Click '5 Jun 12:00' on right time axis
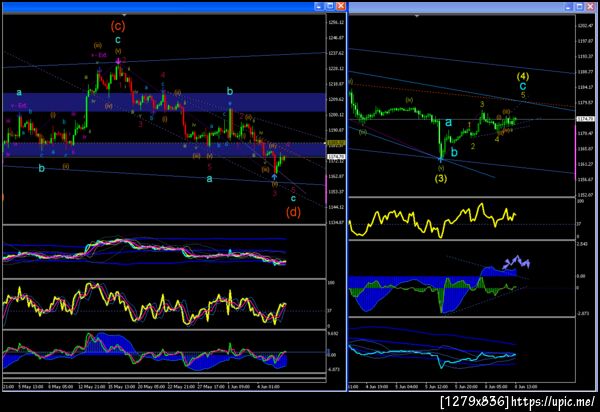The width and height of the screenshot is (600, 412). [x=437, y=387]
